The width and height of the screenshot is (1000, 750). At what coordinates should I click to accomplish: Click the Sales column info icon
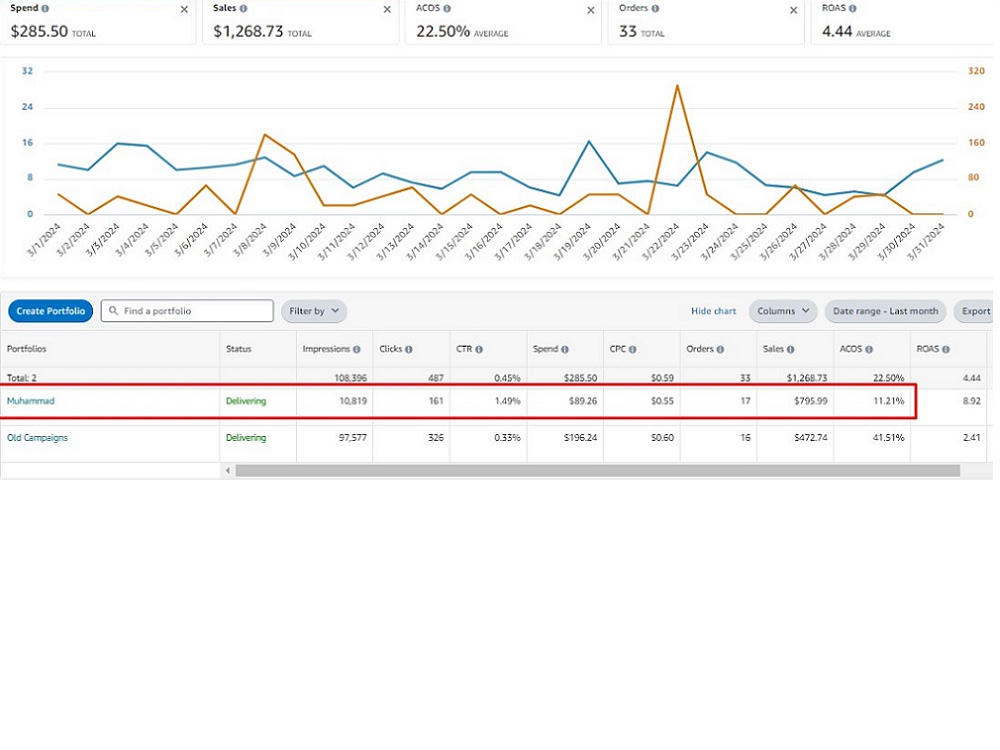click(x=790, y=349)
